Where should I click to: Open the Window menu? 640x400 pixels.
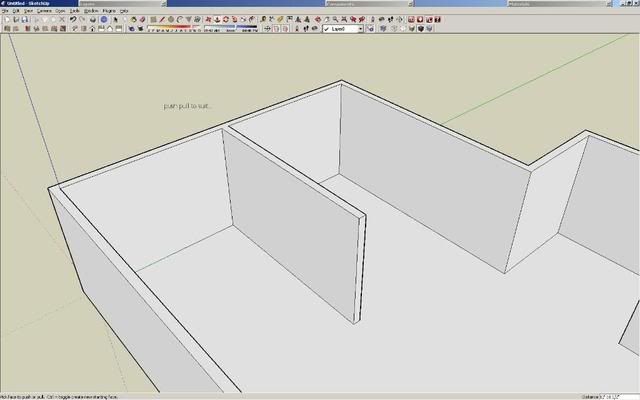point(91,11)
